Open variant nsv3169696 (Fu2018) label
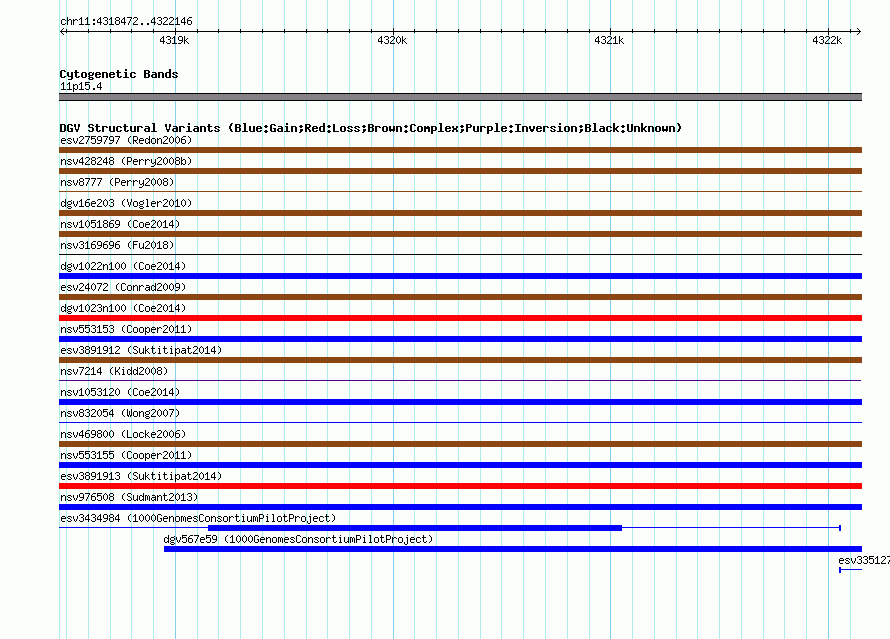Screen dimensions: 890x639 pyautogui.click(x=117, y=245)
